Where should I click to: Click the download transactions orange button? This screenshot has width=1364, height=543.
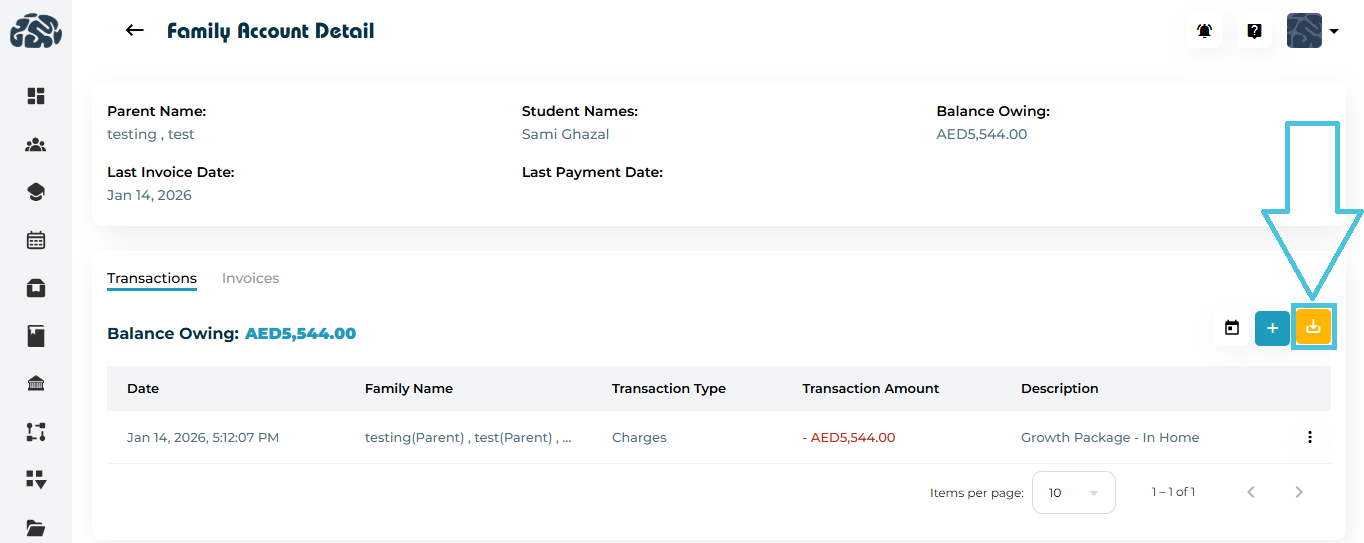[1313, 327]
